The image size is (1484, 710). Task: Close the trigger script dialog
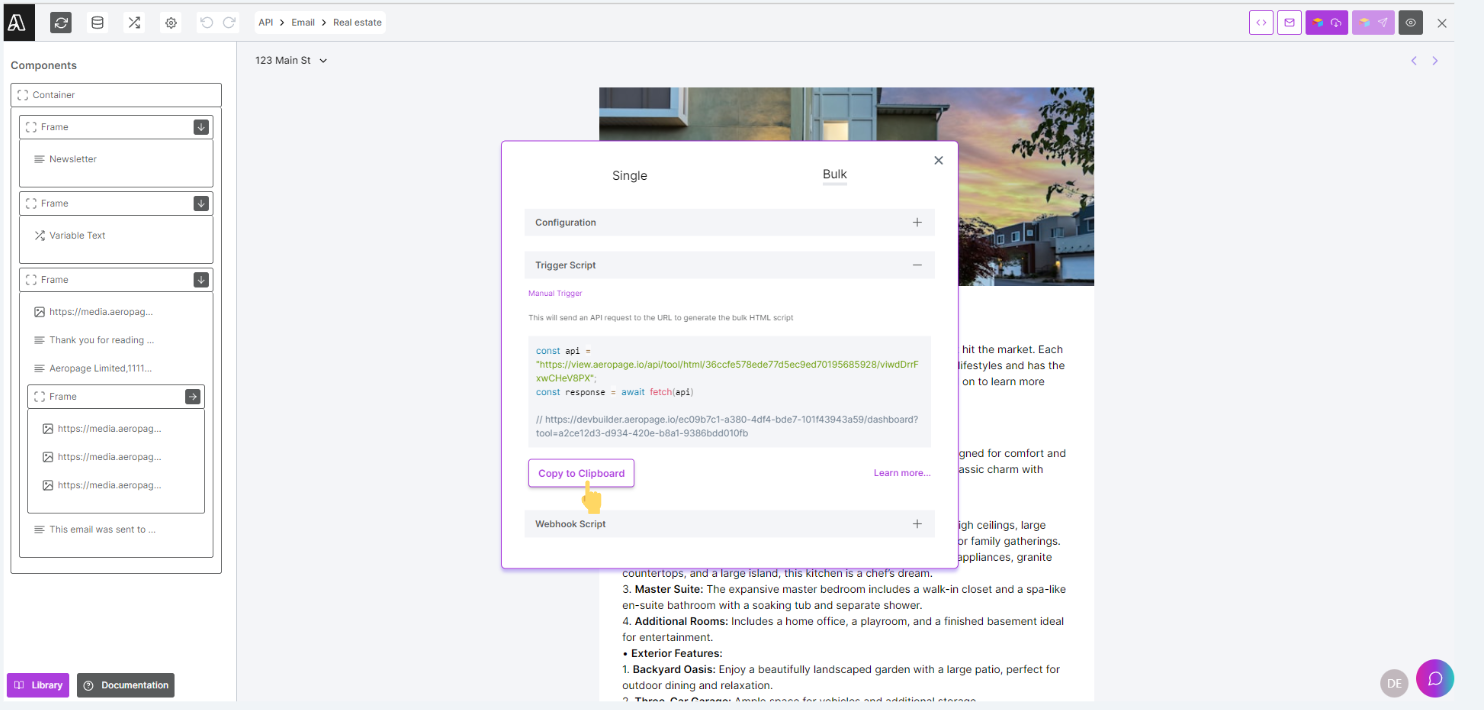[938, 160]
